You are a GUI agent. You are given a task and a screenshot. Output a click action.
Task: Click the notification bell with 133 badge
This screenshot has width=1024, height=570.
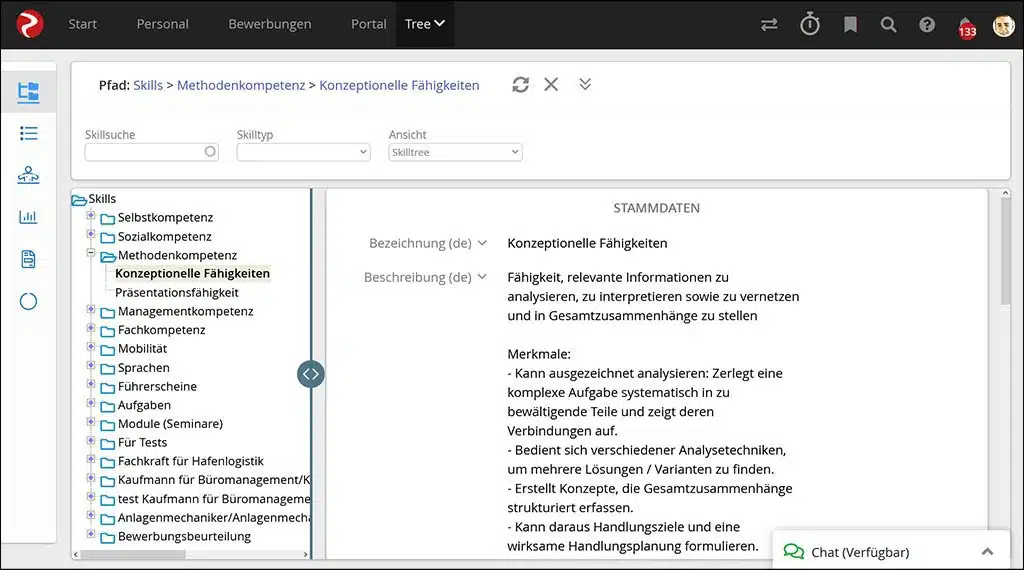click(x=967, y=27)
